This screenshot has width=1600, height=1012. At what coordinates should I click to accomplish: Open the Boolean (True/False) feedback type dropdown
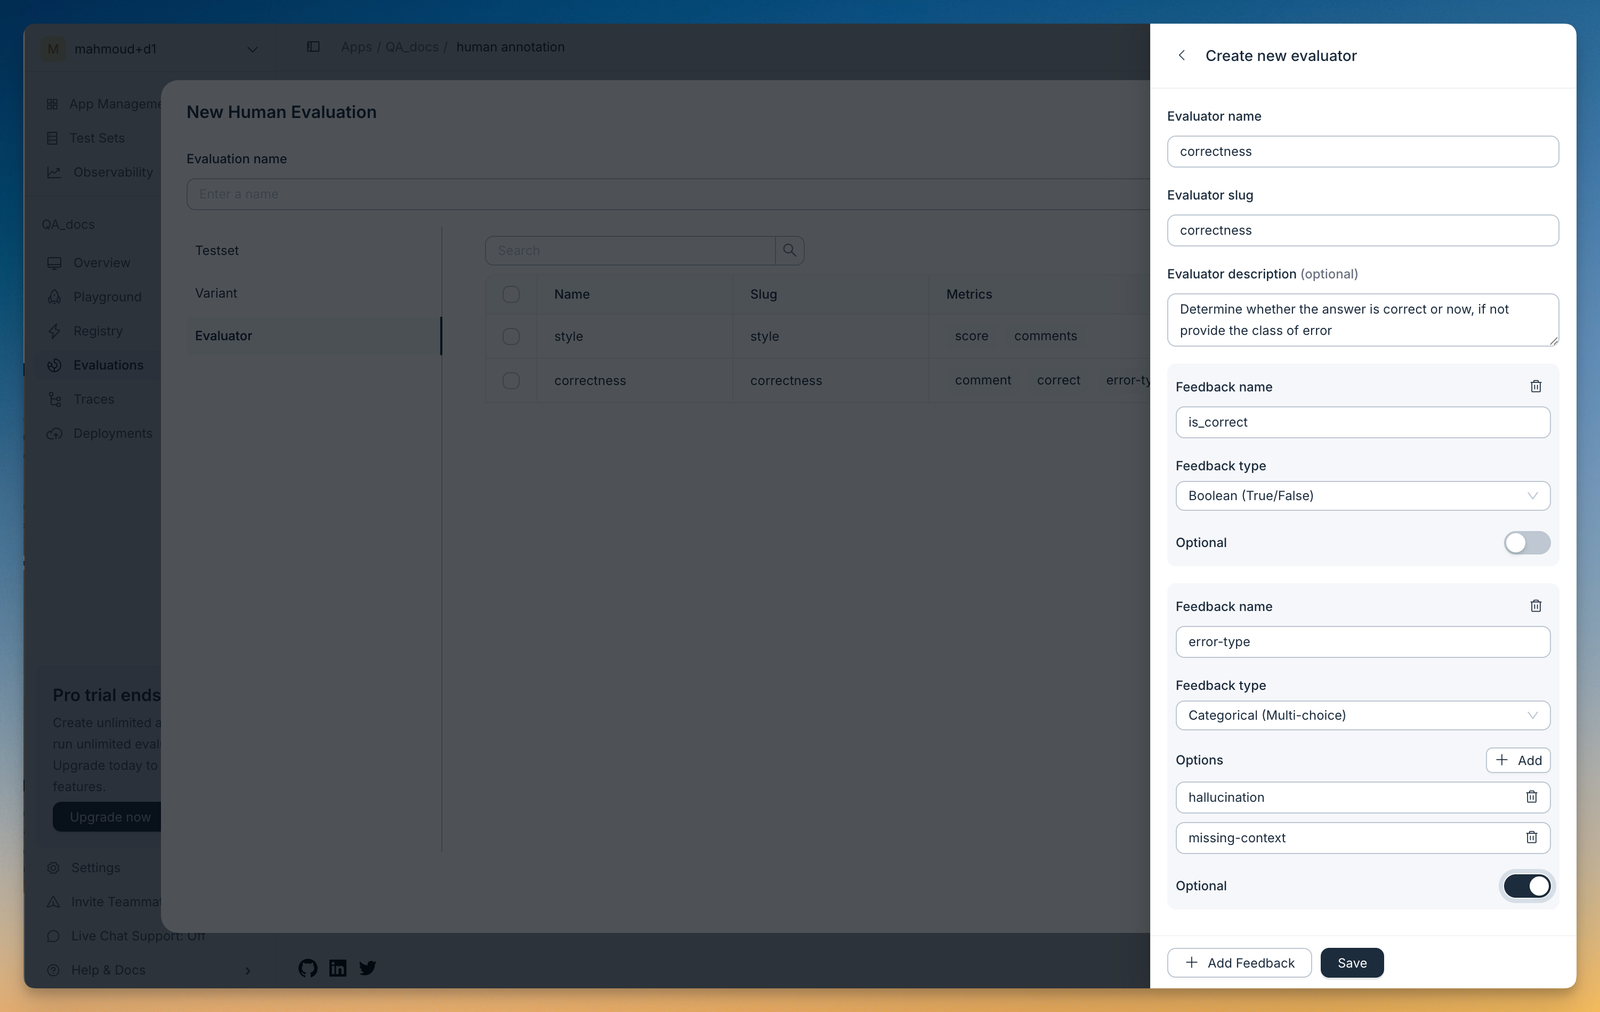pos(1362,495)
